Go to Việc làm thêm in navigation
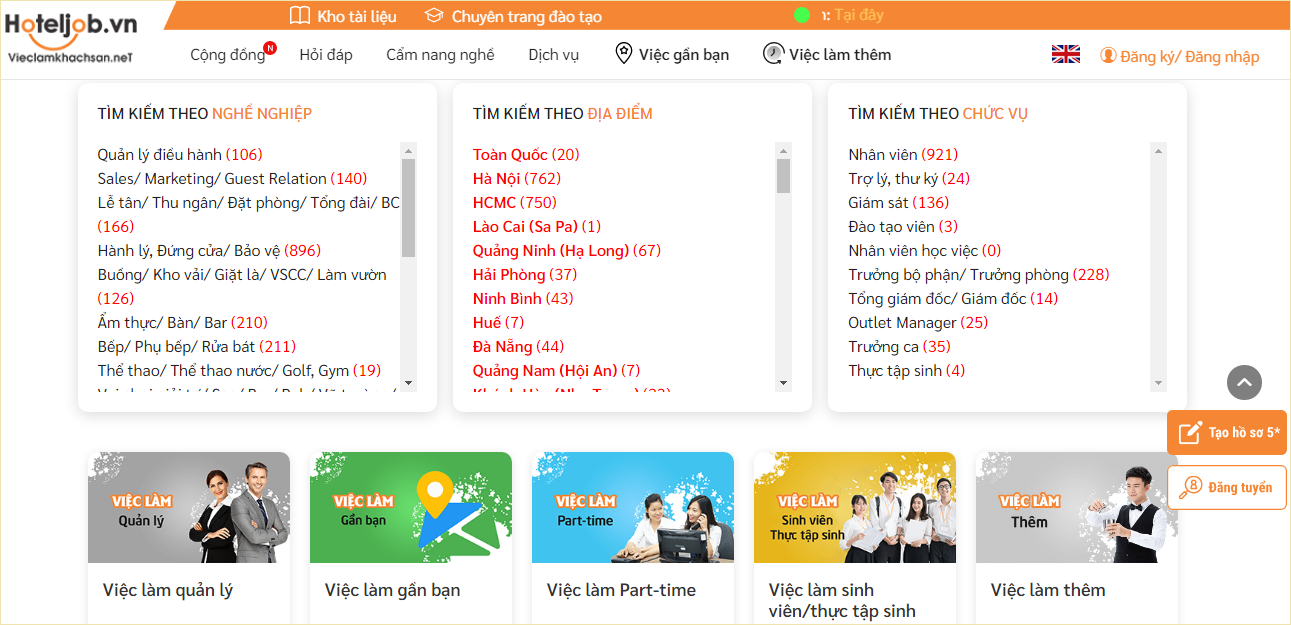1291x625 pixels. tap(840, 55)
